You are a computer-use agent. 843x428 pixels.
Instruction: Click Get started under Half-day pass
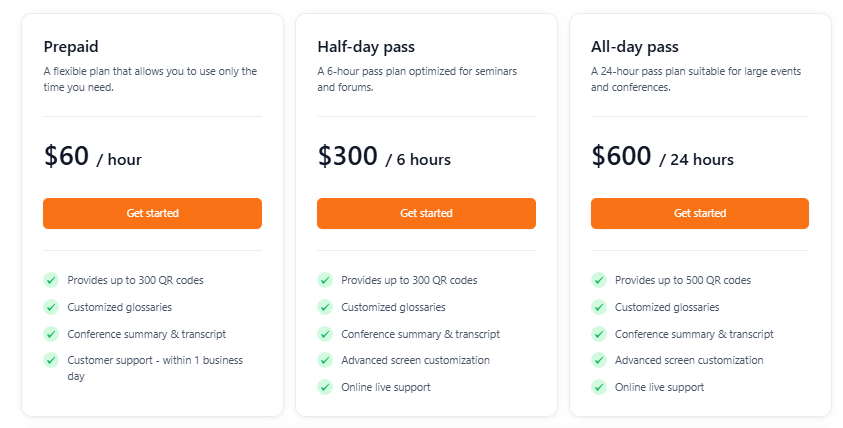click(426, 213)
